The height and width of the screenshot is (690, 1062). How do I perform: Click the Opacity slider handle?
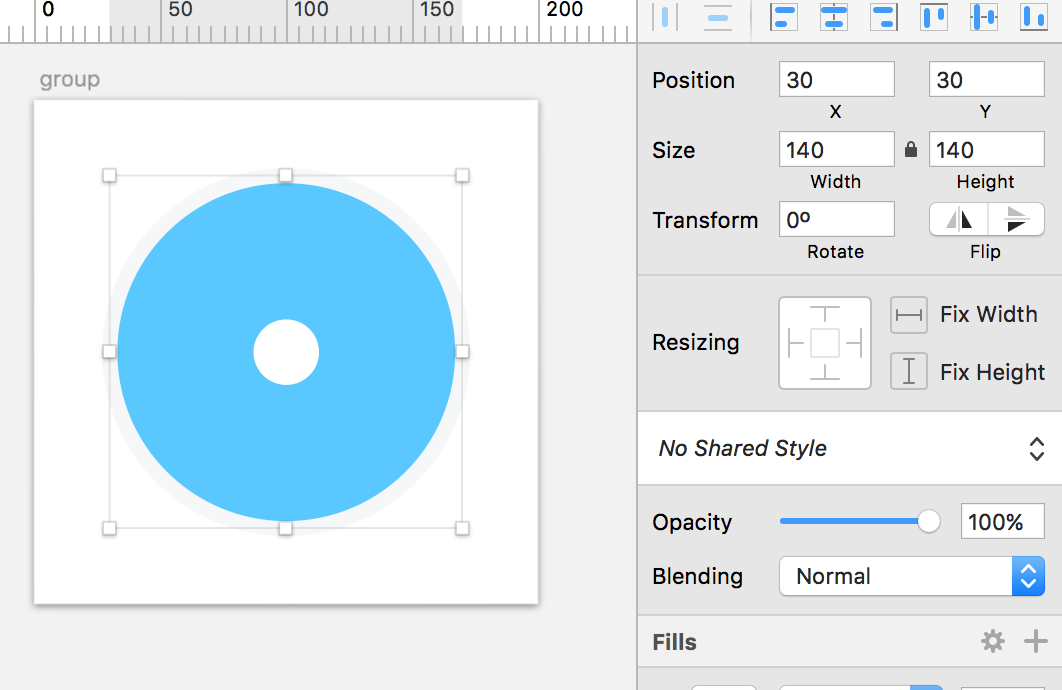click(x=929, y=521)
